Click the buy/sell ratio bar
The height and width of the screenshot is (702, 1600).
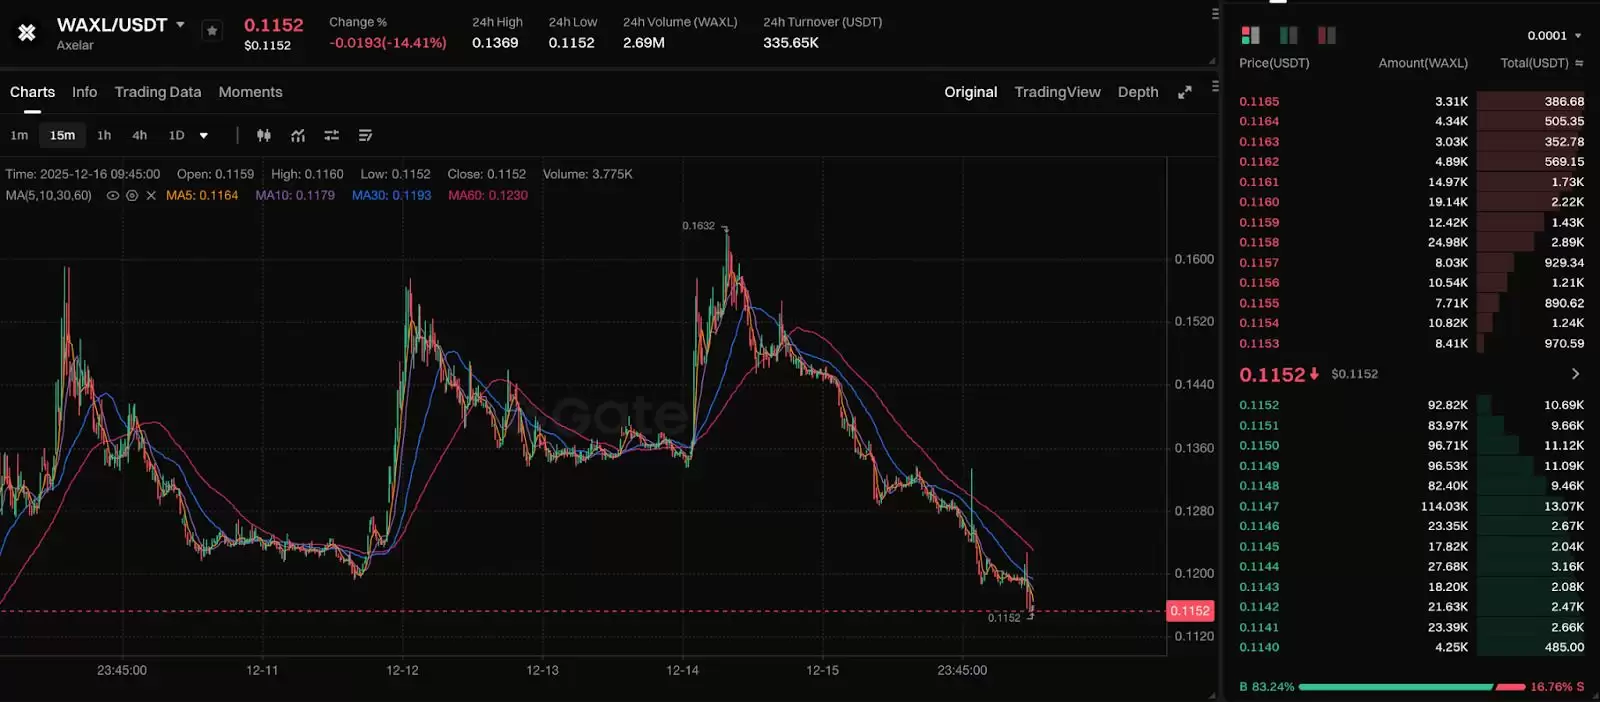tap(1410, 687)
